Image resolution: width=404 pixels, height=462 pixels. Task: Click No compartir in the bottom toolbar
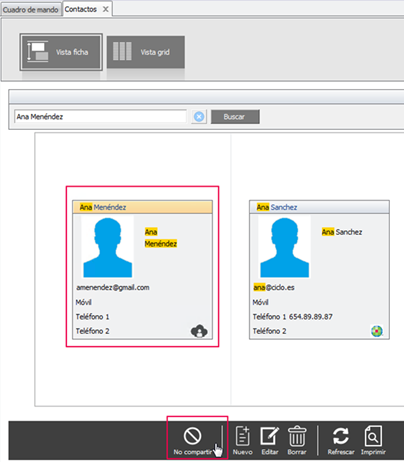coord(193,441)
